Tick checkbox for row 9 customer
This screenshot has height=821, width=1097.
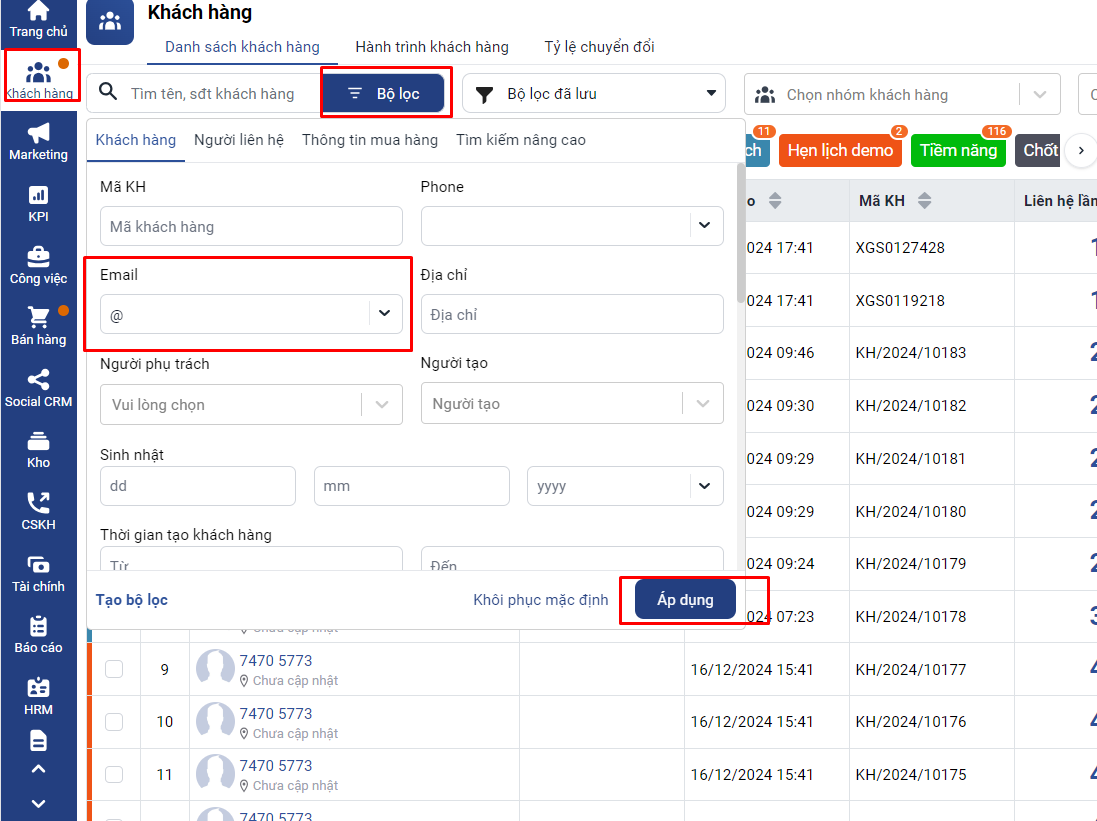coord(114,669)
